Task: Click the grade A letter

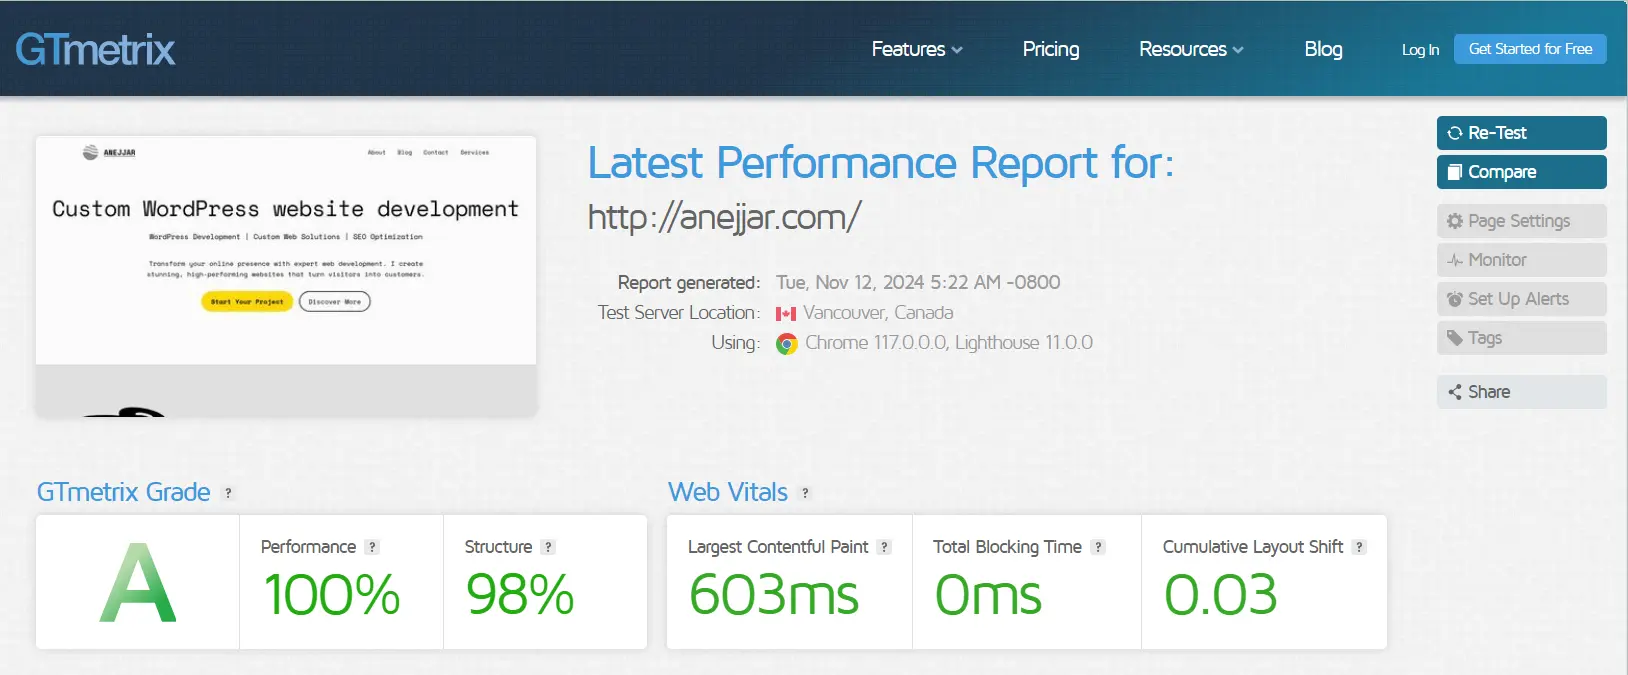Action: pyautogui.click(x=138, y=583)
